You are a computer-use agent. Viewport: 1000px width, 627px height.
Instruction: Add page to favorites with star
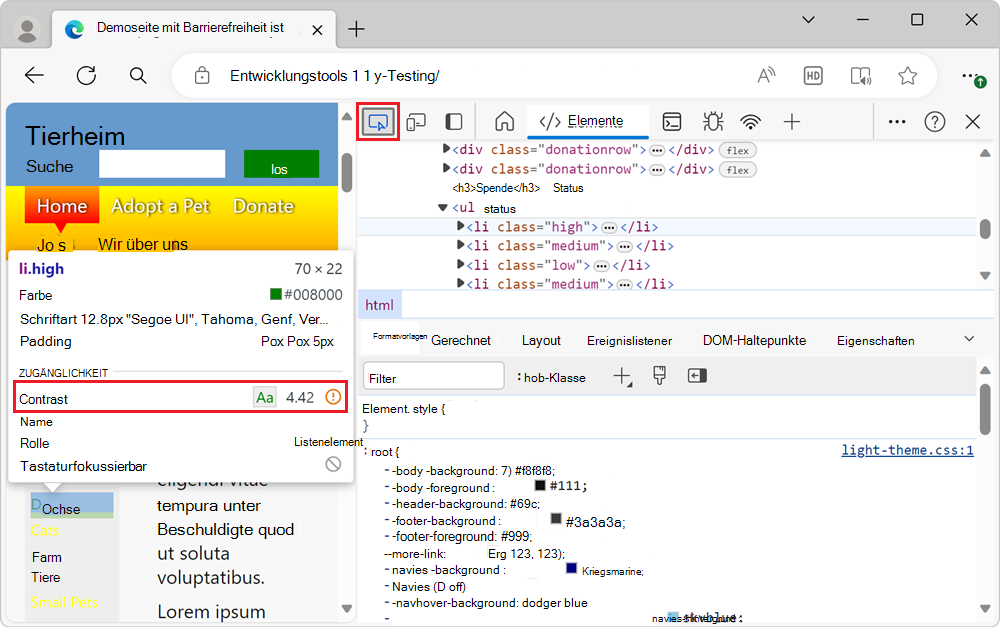coord(908,75)
